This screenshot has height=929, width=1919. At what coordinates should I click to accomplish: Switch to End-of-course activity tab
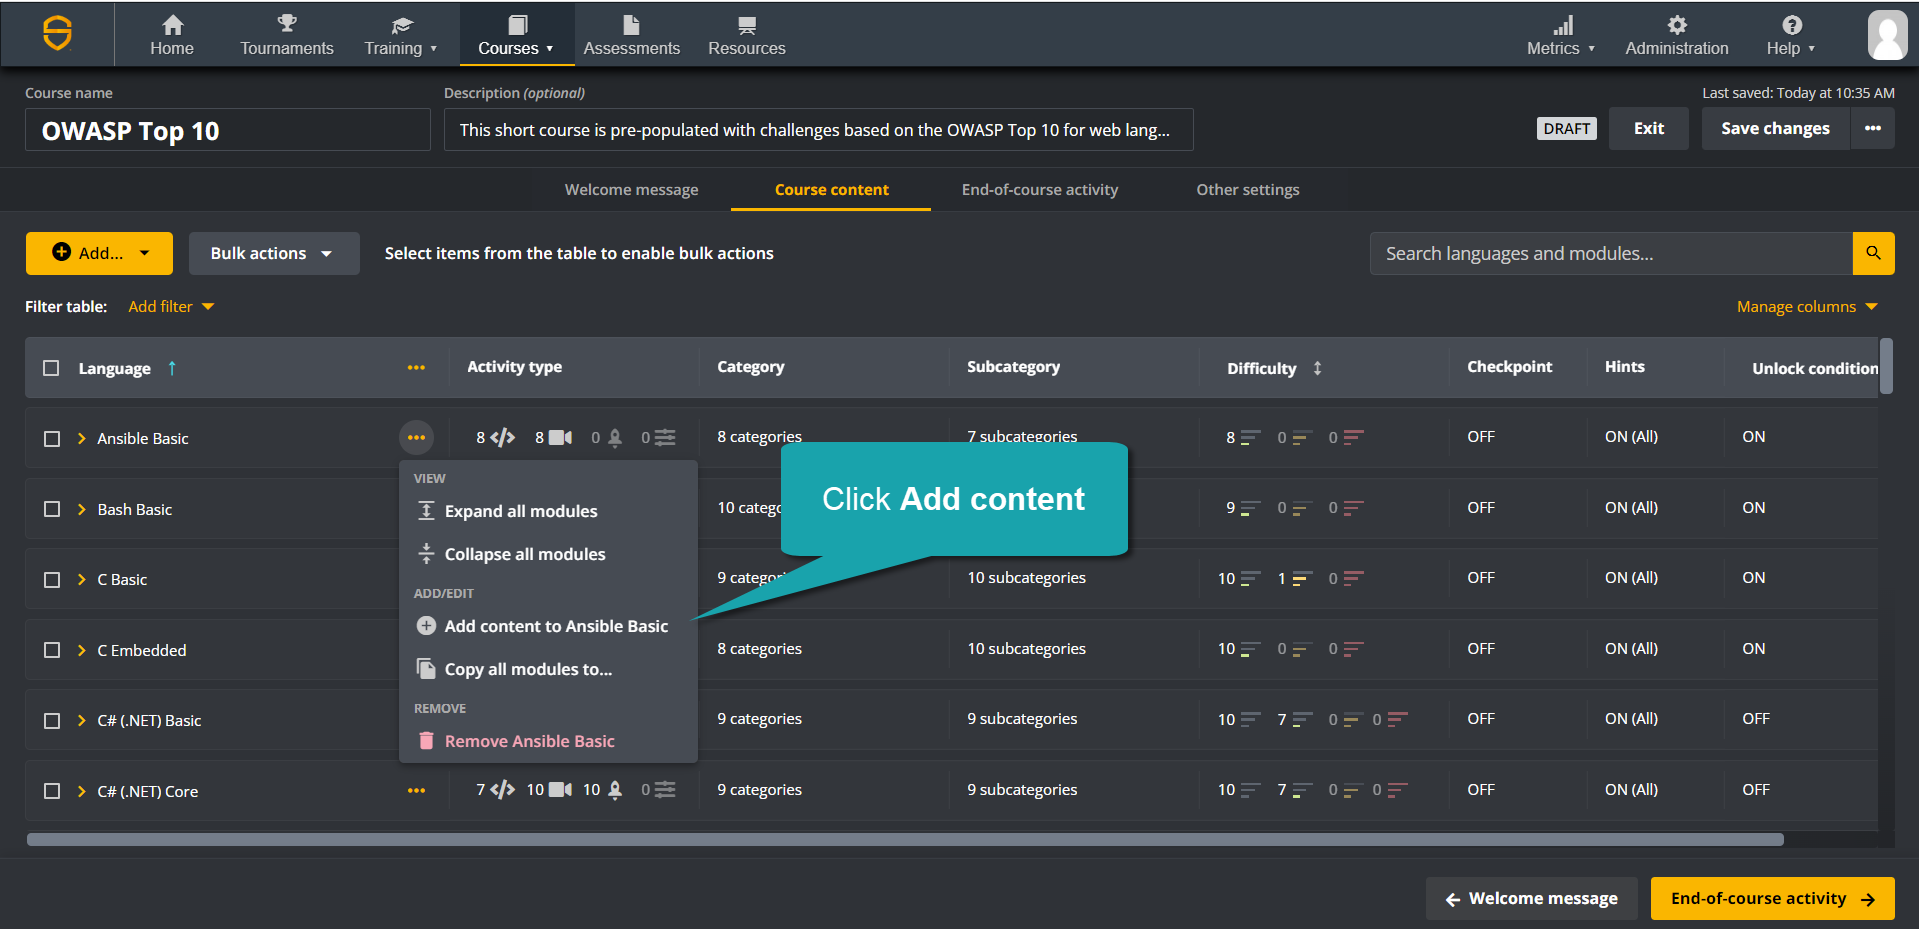point(1040,190)
